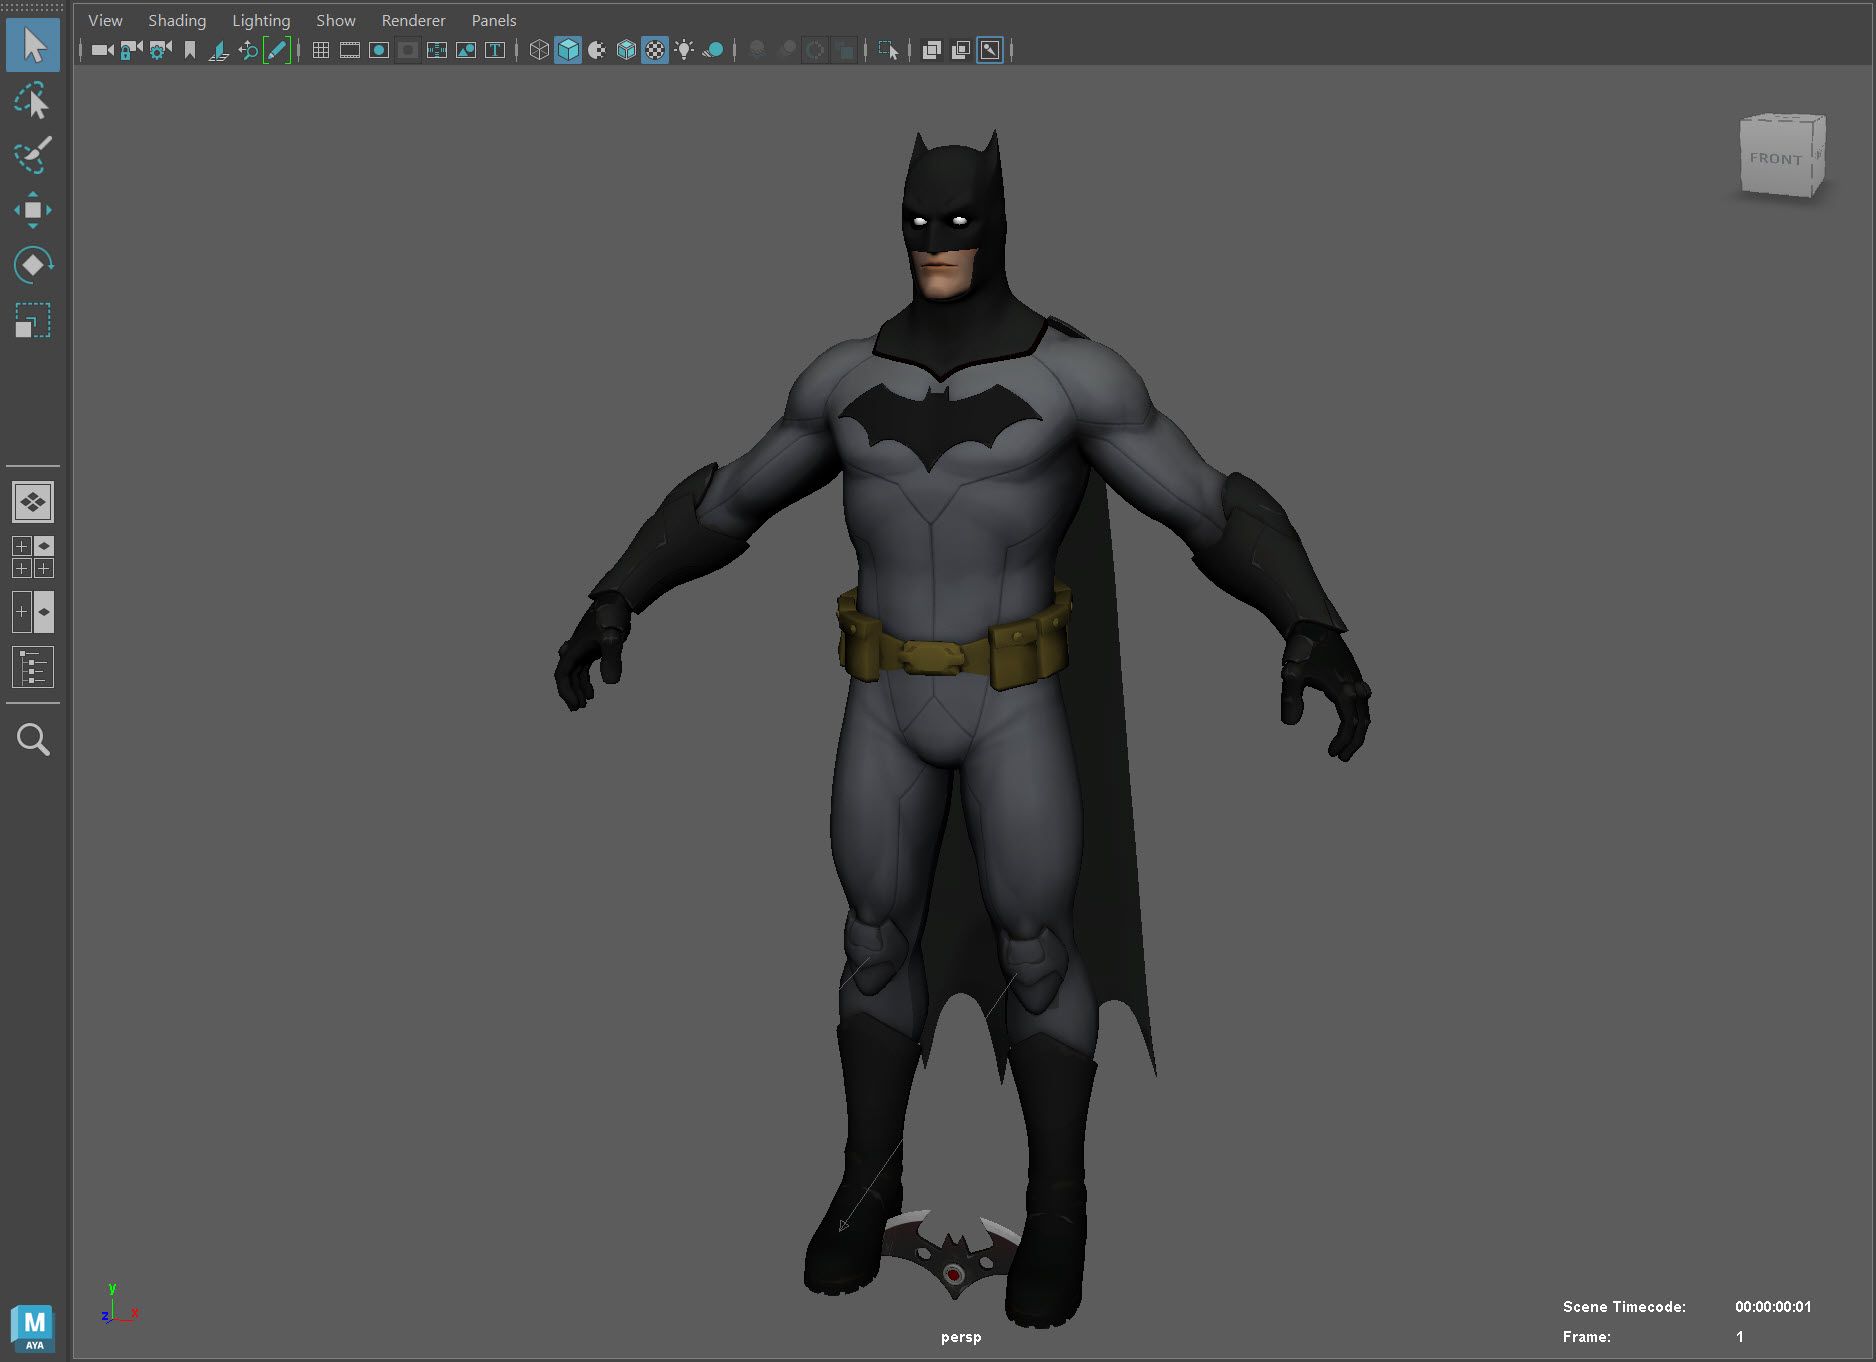Switch viewport to Wireframe shading

click(x=539, y=50)
